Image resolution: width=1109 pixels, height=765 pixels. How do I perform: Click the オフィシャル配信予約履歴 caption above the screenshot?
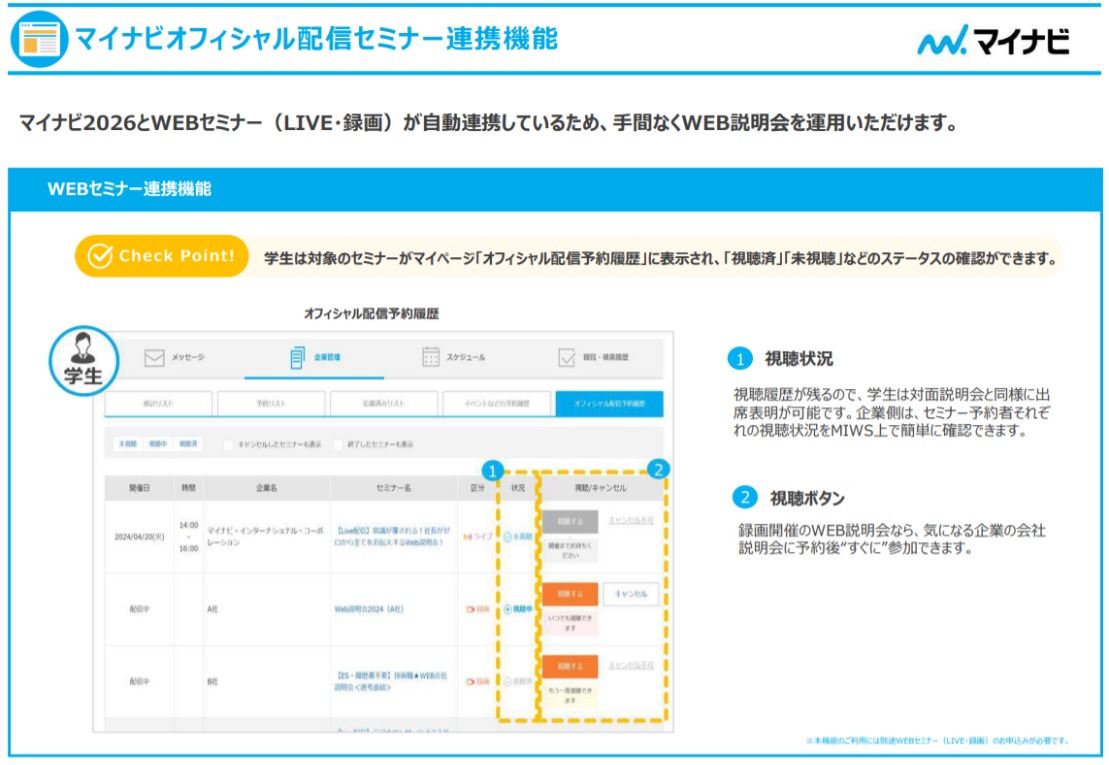371,313
